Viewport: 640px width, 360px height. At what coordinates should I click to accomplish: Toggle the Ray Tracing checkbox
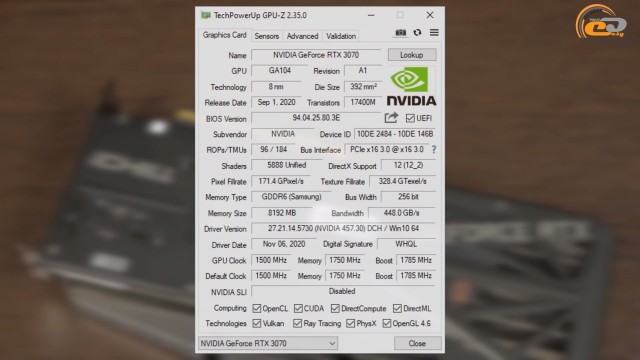[x=298, y=323]
